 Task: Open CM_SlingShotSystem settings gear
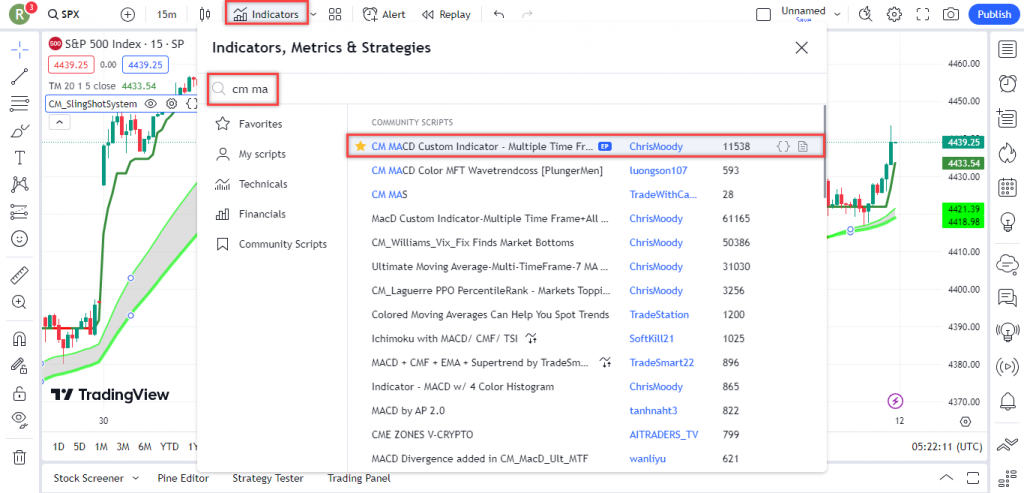[x=171, y=103]
